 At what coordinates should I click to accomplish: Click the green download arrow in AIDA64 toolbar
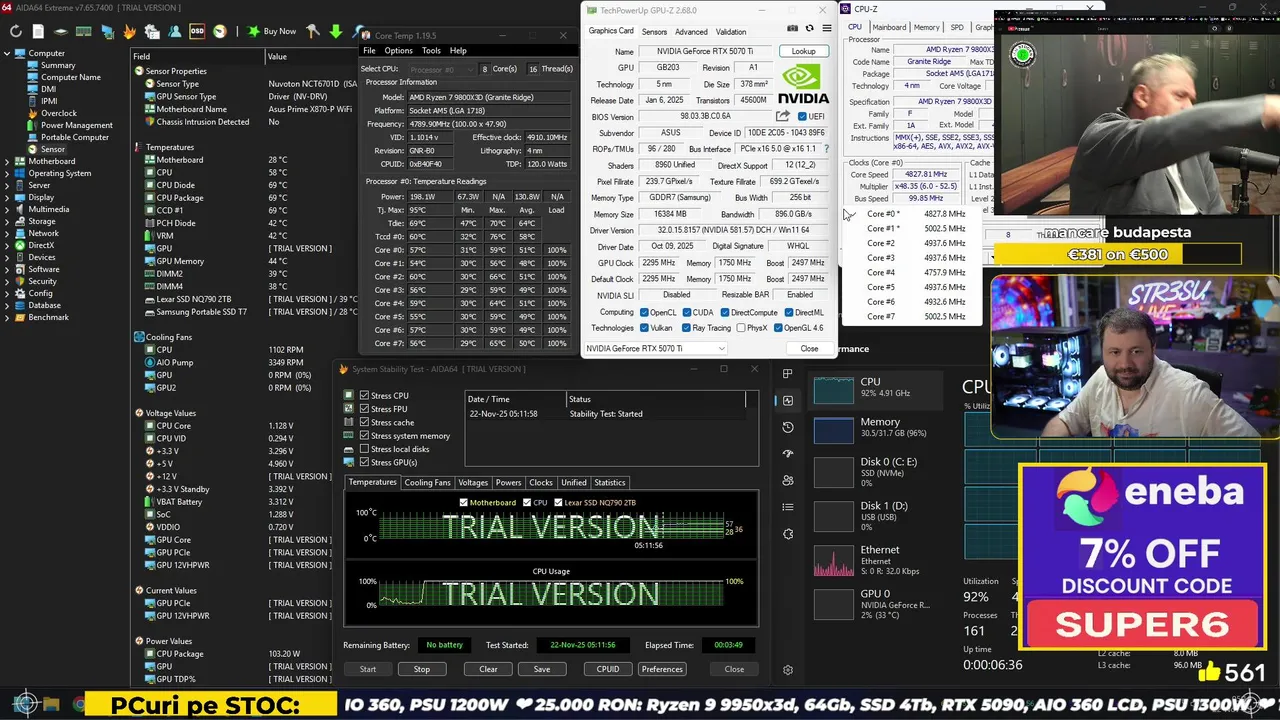335,32
